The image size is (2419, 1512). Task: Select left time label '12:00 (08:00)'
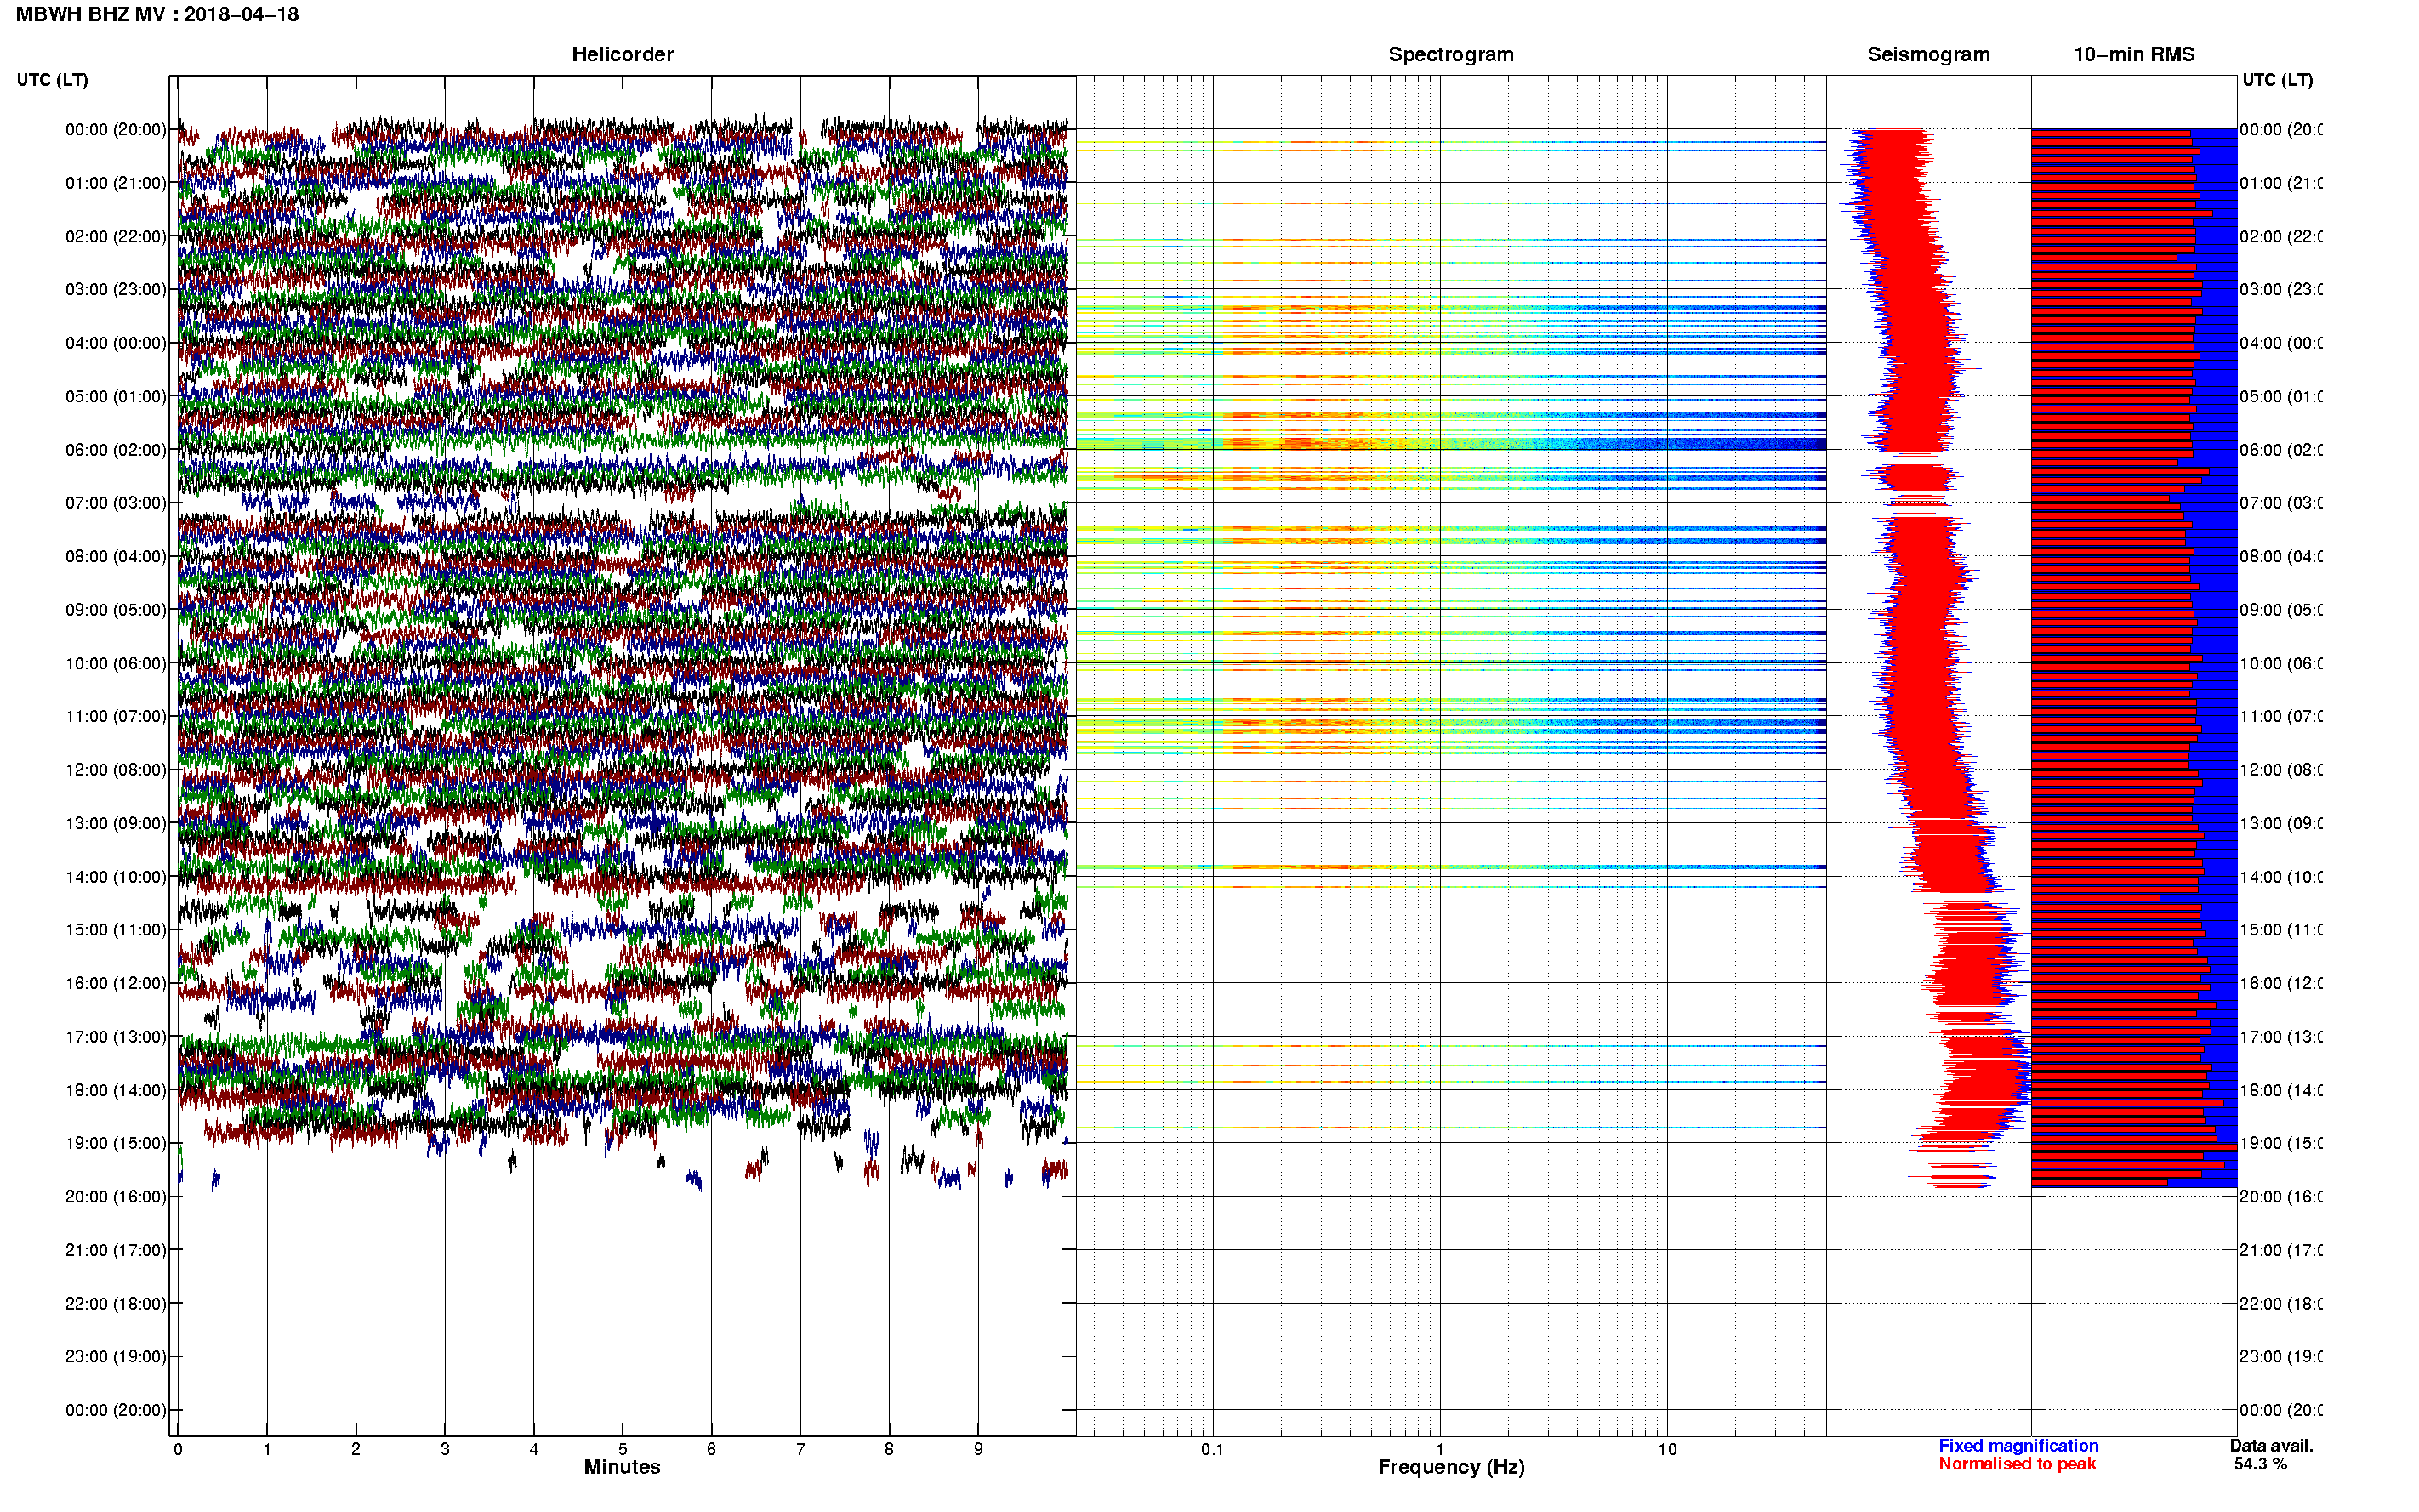tap(116, 770)
